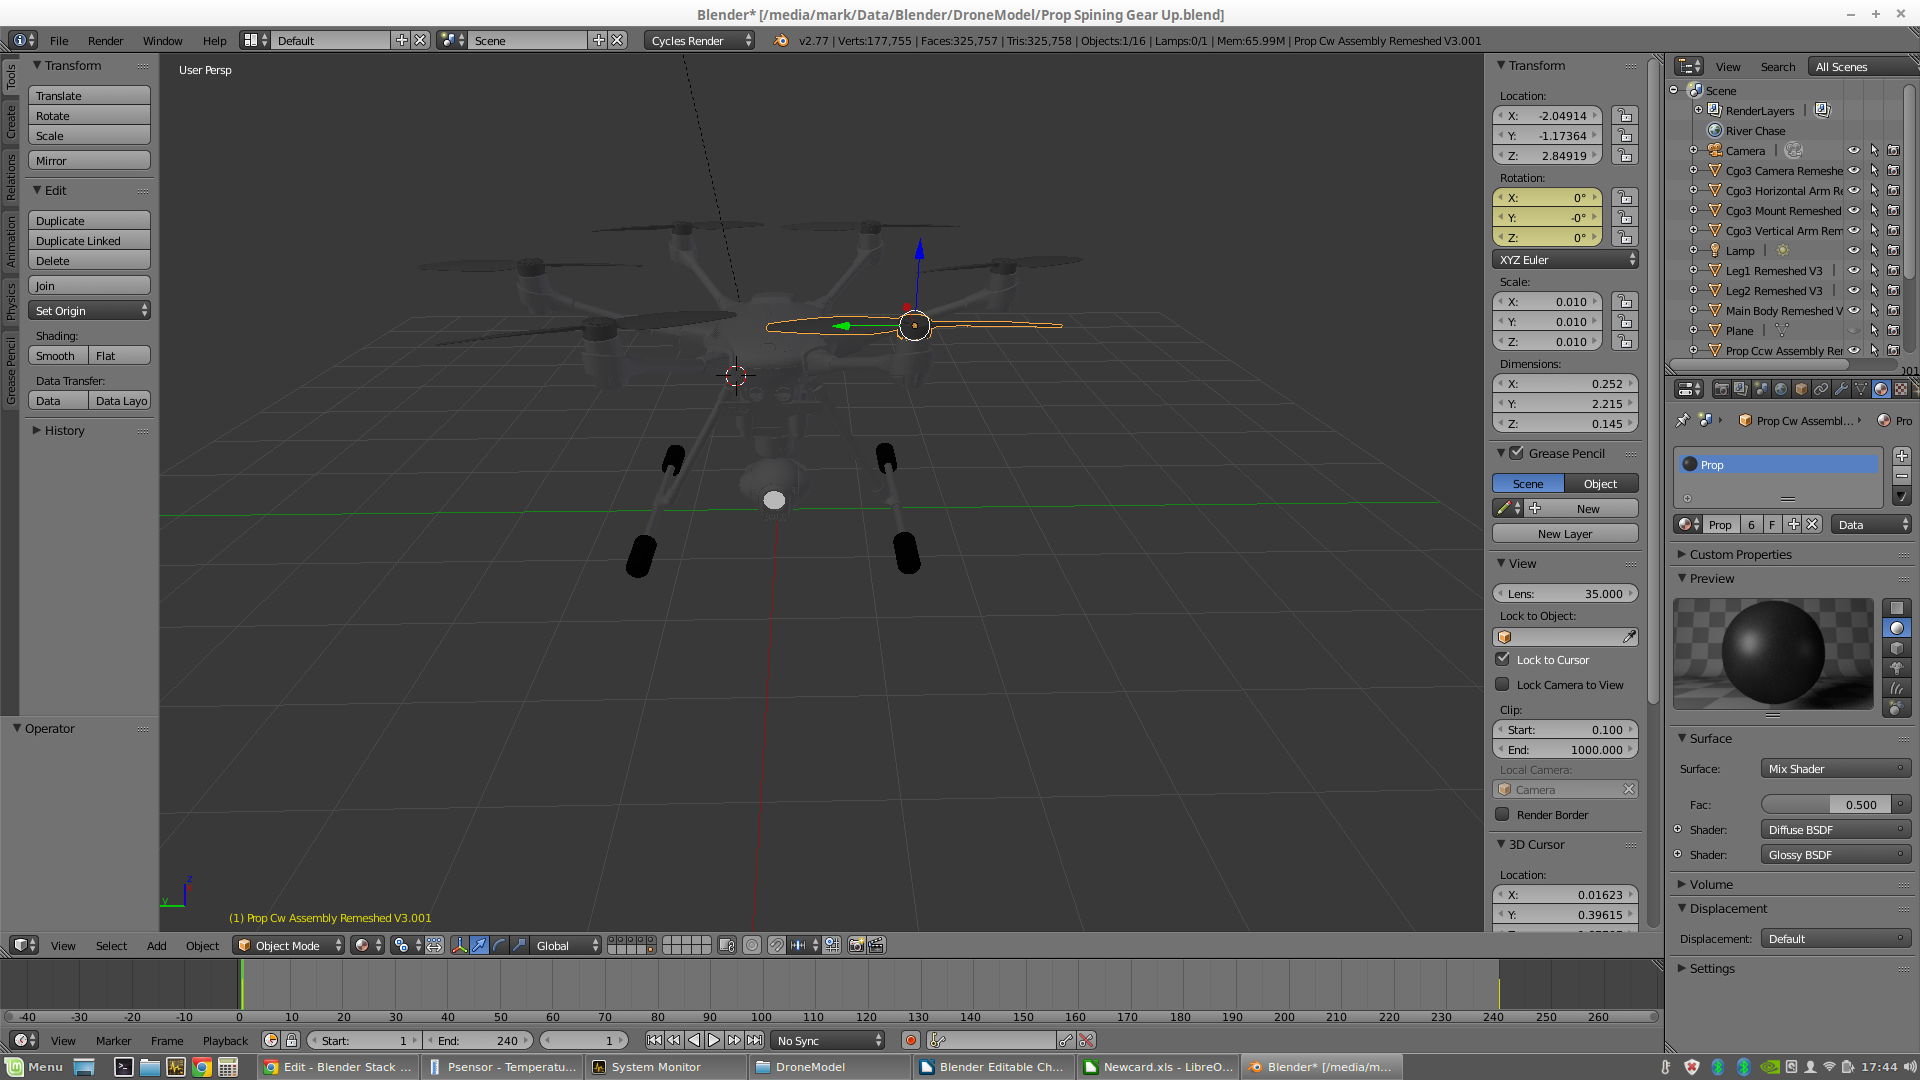Open the Window menu
1920x1080 pixels.
click(162, 40)
